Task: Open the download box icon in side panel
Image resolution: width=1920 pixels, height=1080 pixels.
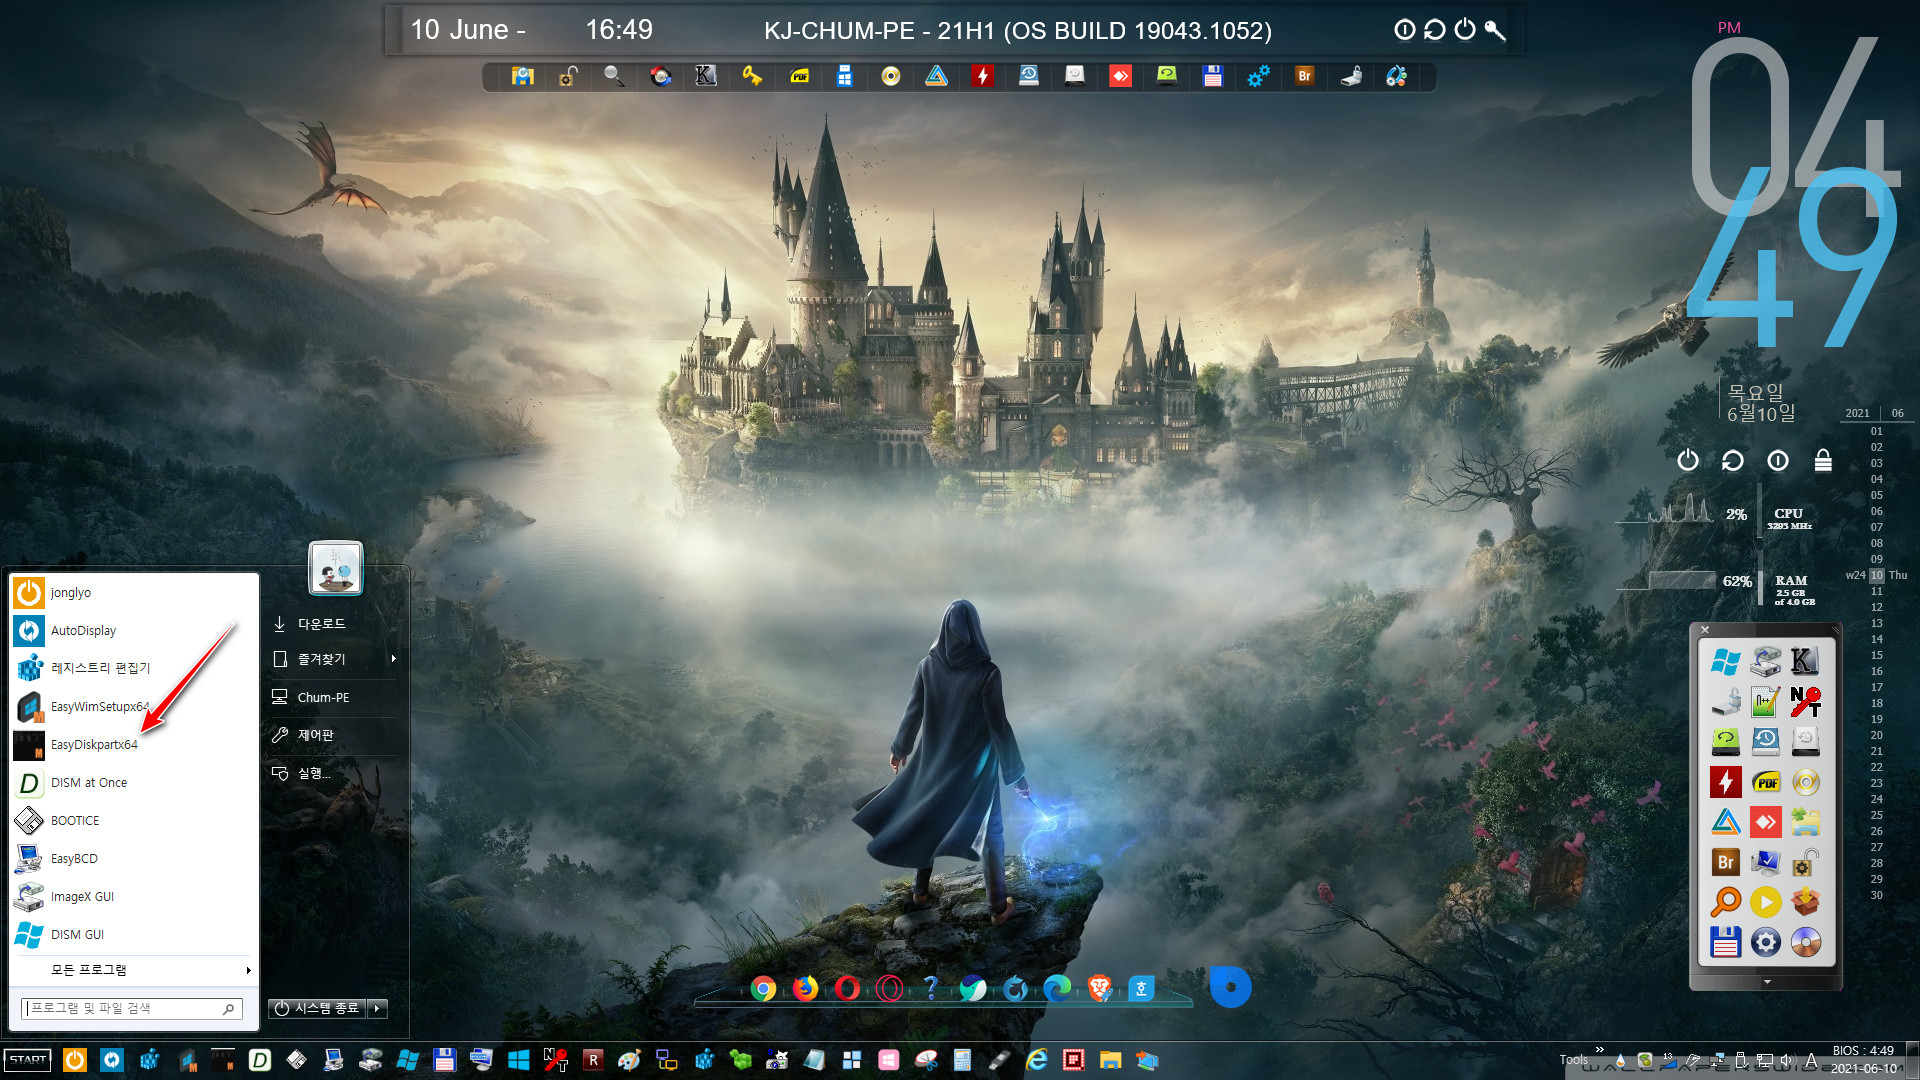Action: point(1806,902)
